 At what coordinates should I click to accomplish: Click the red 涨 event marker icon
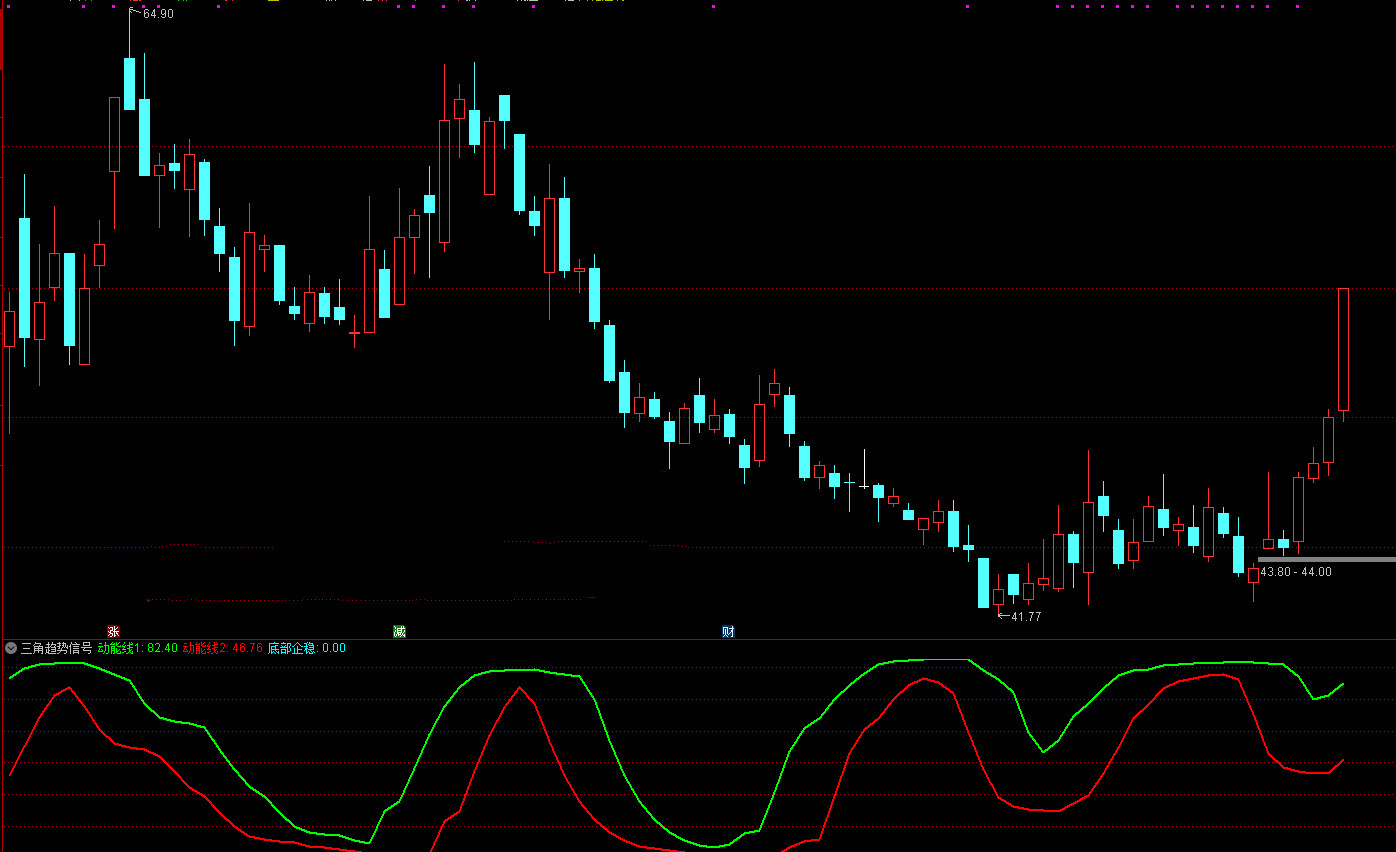pos(113,632)
